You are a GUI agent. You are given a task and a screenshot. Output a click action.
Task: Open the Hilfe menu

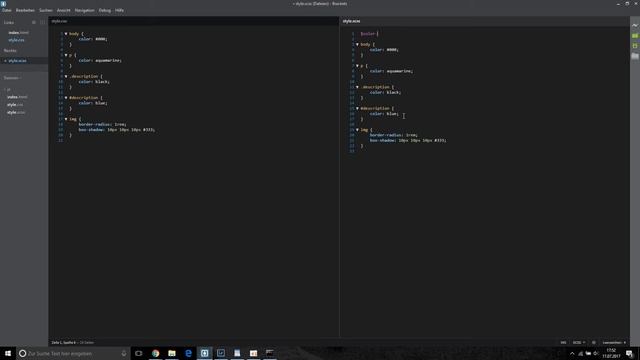(x=119, y=10)
